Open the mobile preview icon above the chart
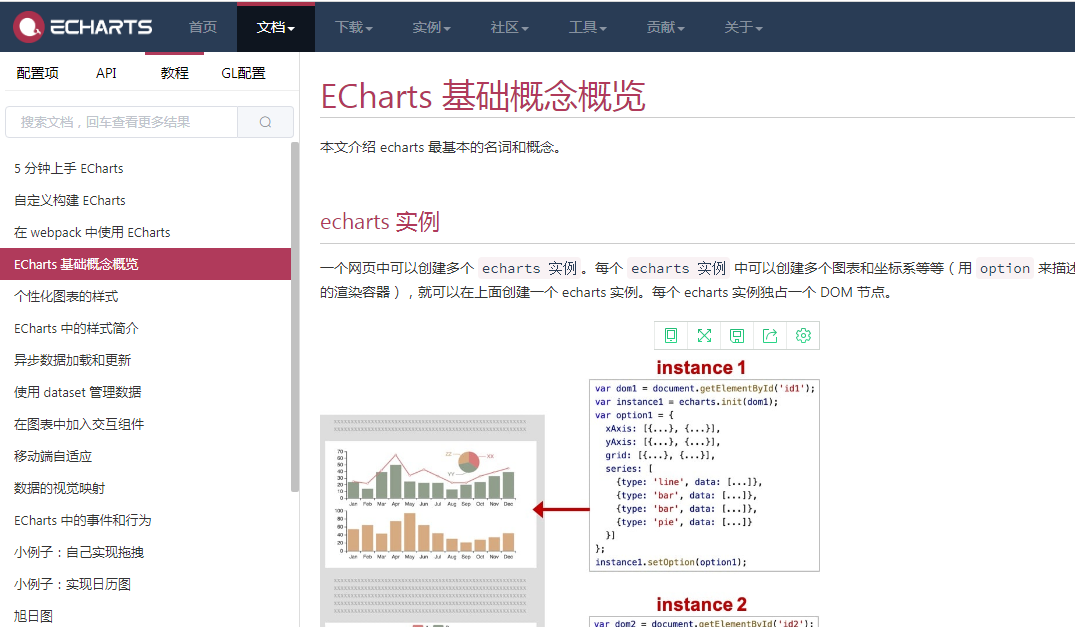 click(671, 335)
